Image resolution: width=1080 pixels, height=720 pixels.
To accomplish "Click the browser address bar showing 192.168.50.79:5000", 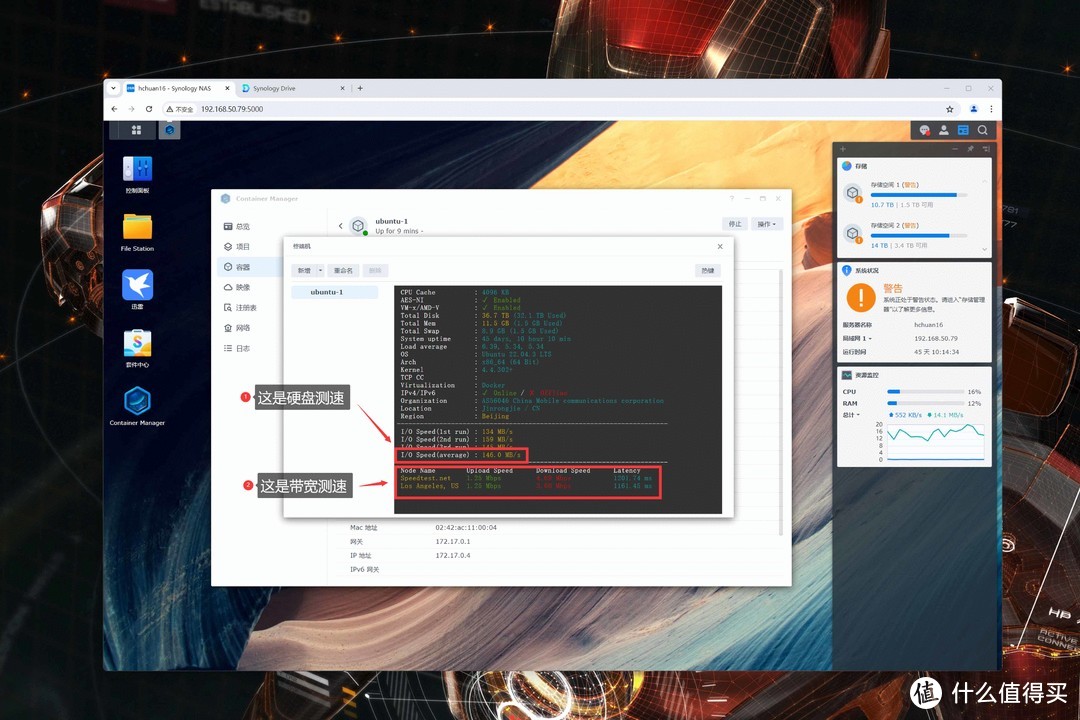I will [400, 109].
